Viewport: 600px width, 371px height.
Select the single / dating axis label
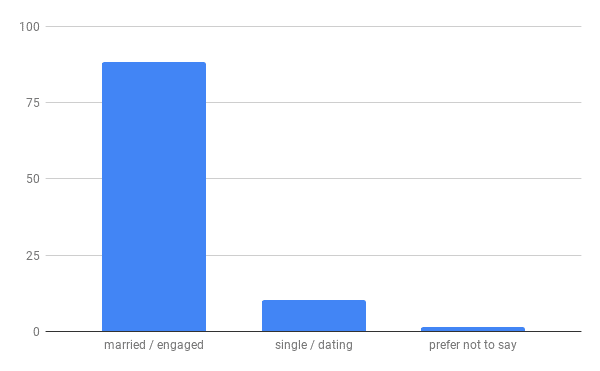click(314, 345)
